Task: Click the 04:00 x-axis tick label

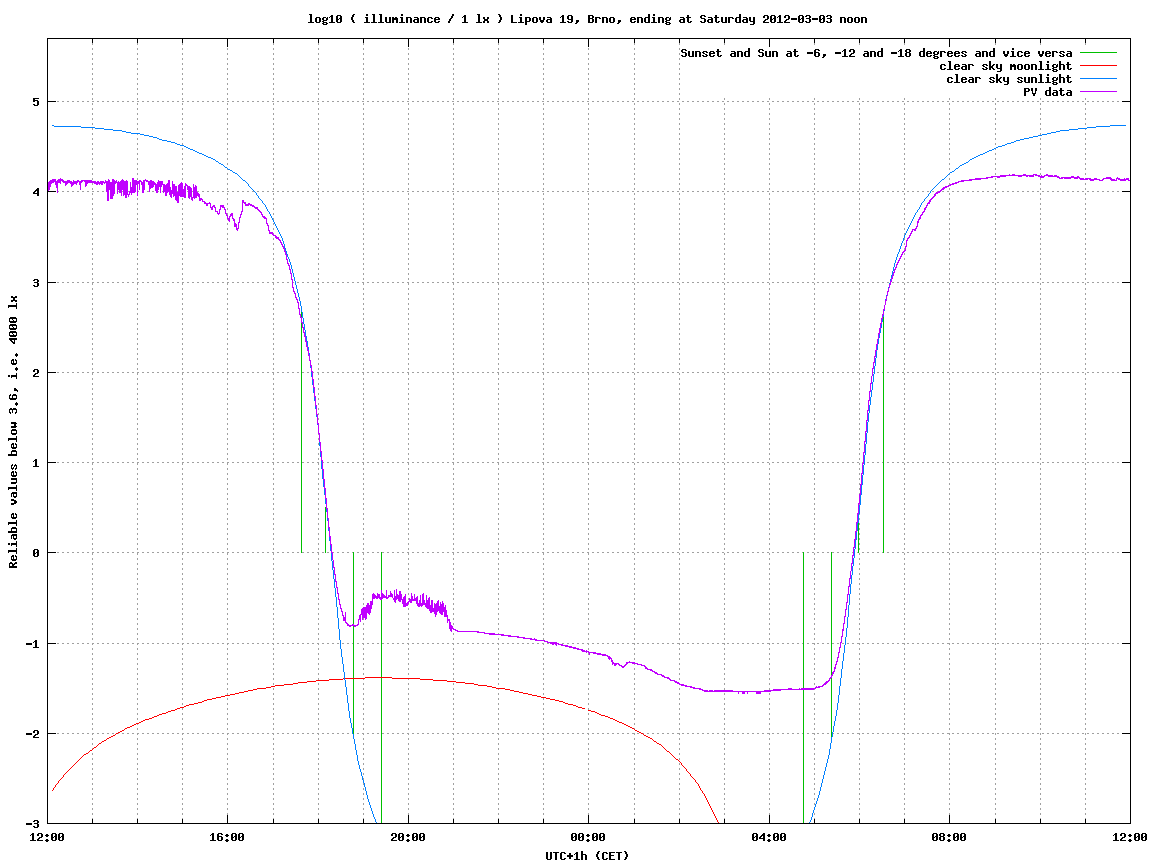Action: tap(769, 837)
